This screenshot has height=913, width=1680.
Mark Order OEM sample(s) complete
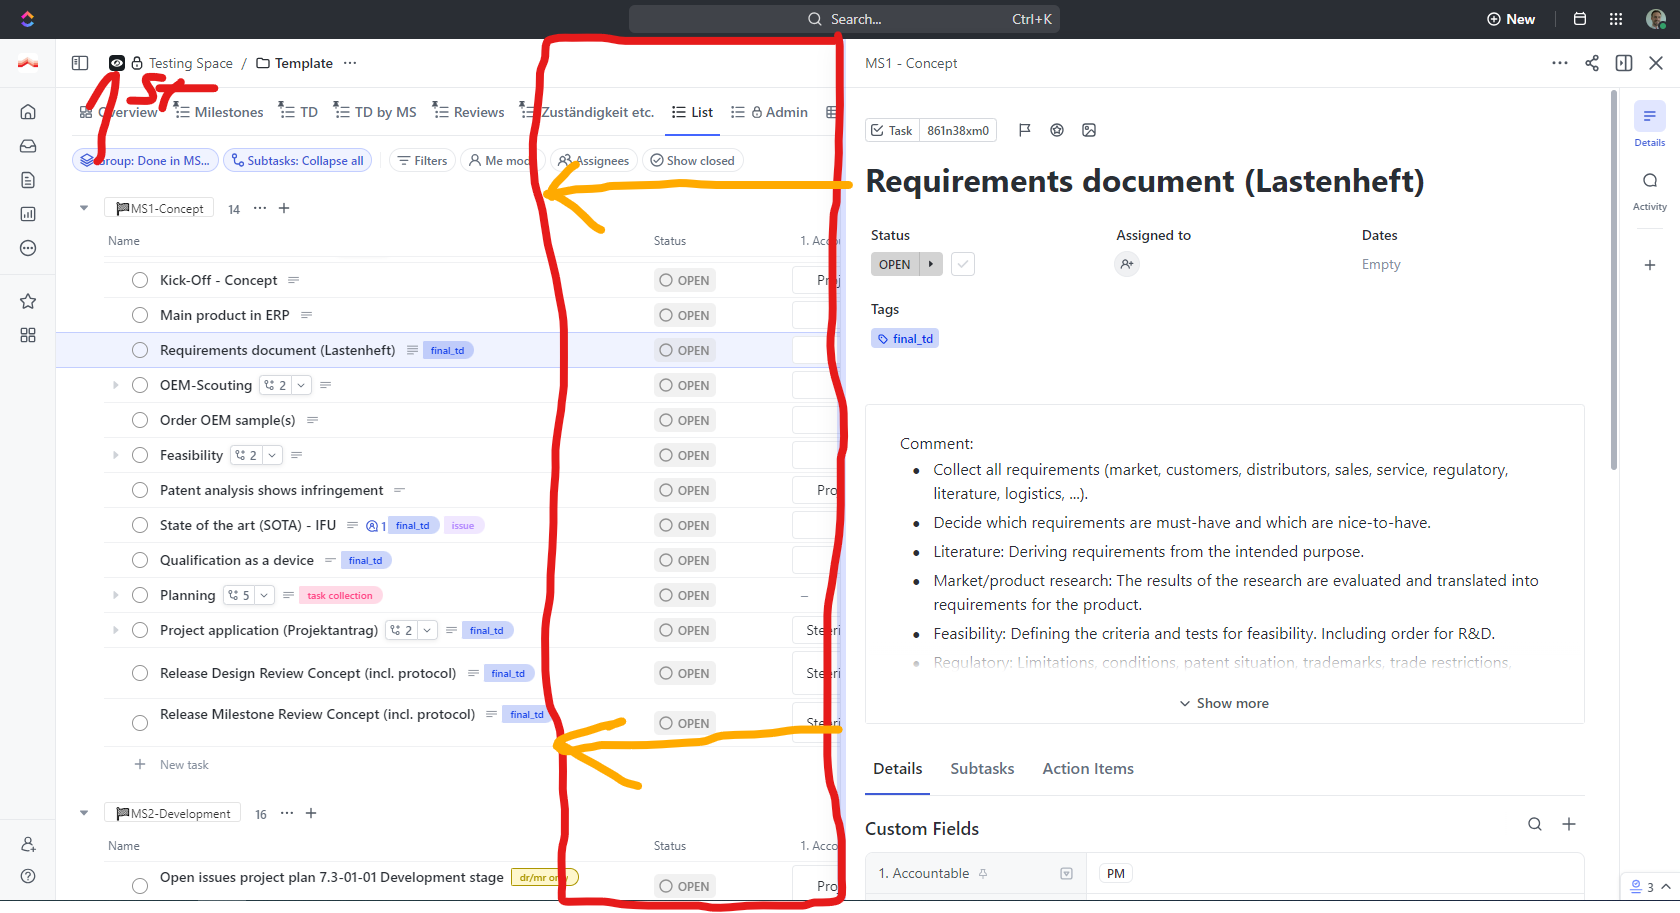click(140, 420)
